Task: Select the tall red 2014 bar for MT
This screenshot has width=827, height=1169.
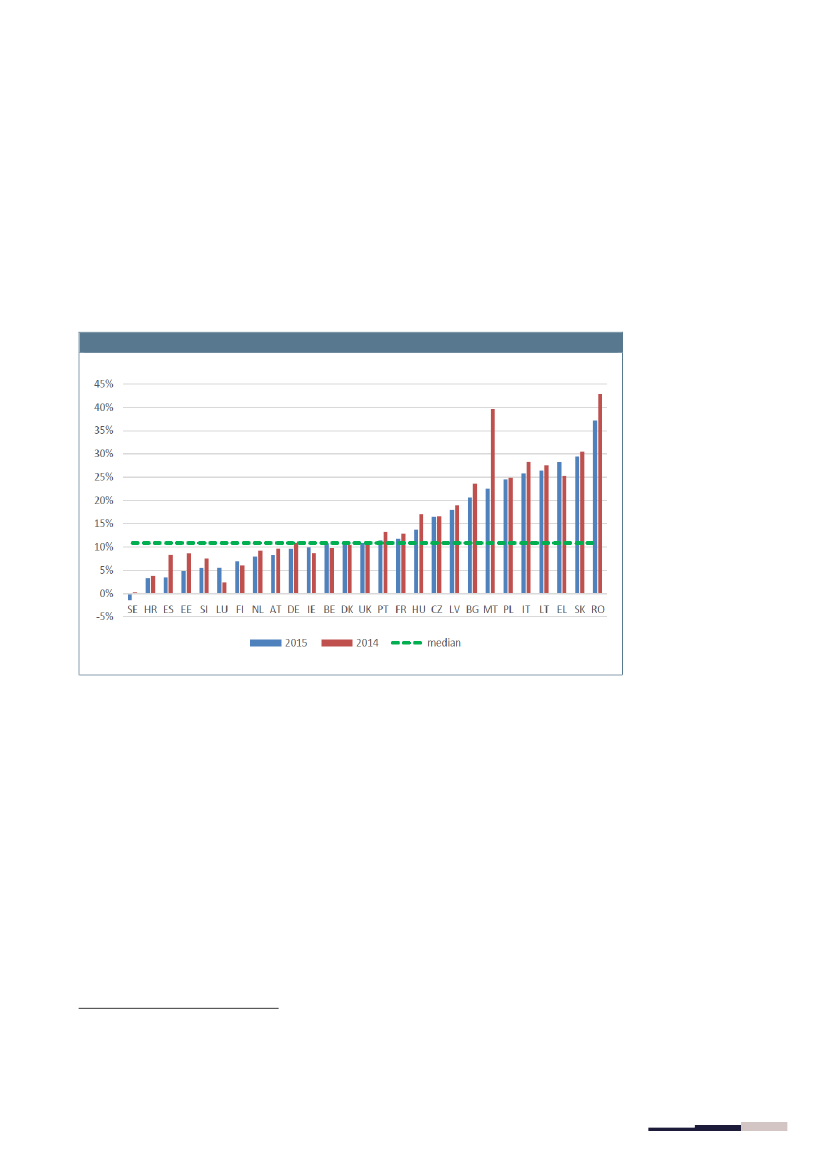Action: tap(493, 500)
